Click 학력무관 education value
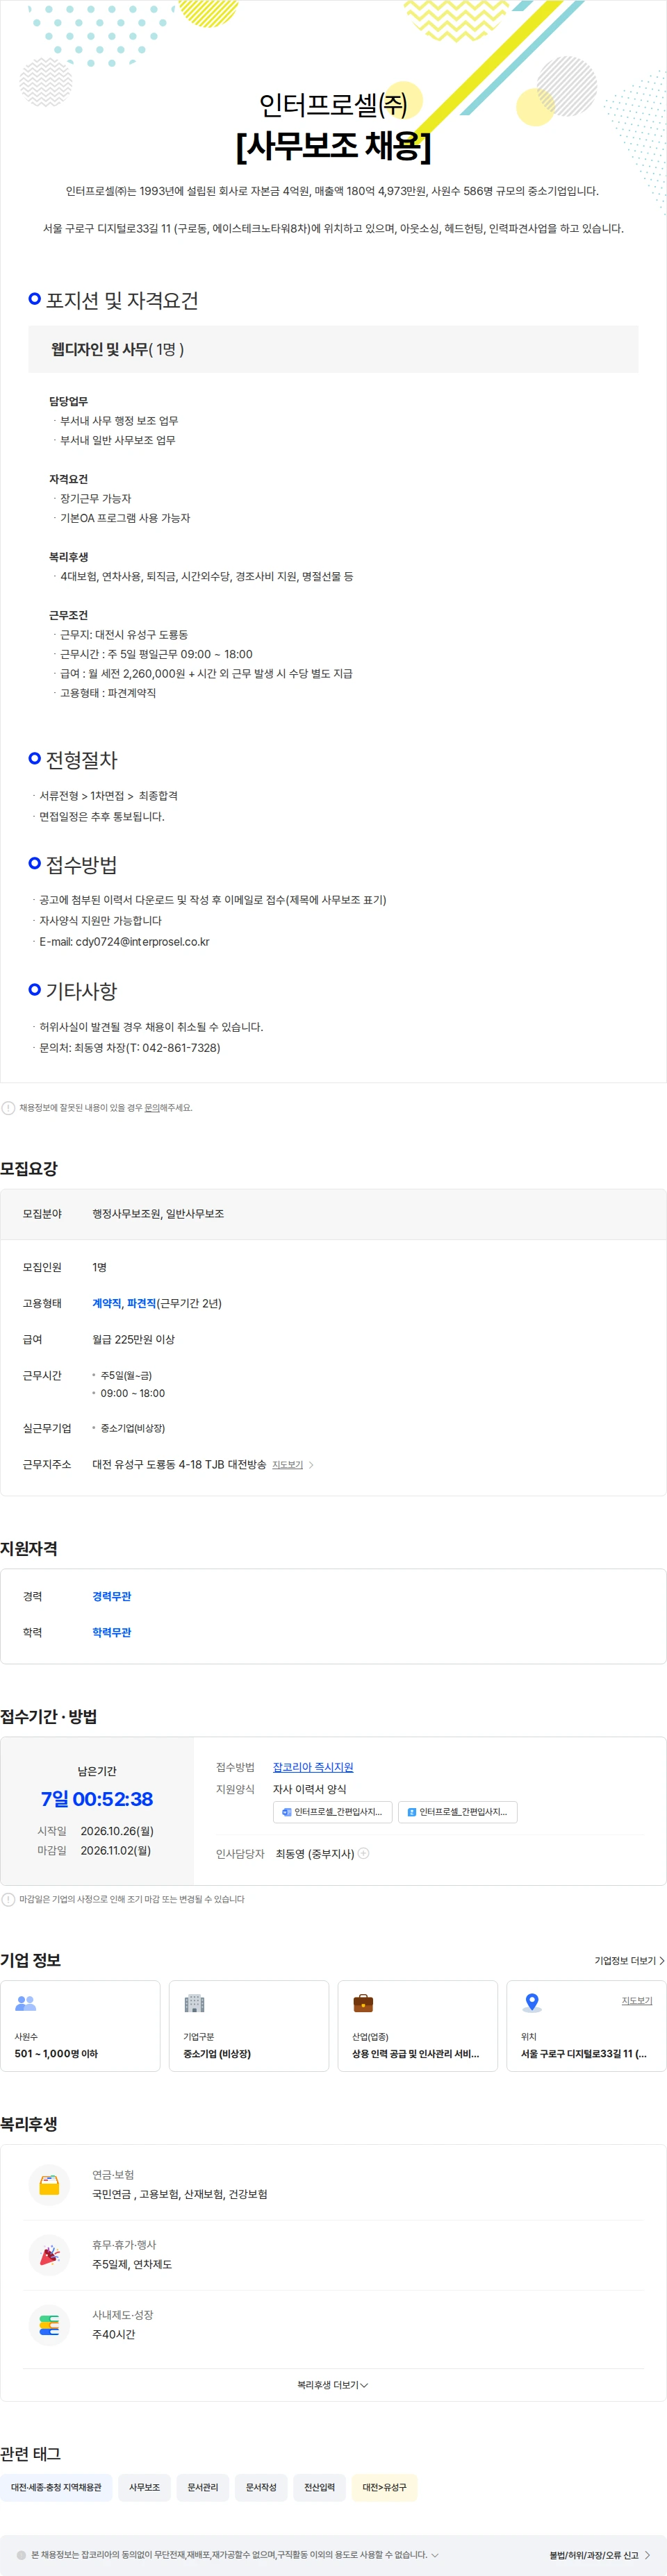This screenshot has height=2576, width=667. coord(112,1632)
